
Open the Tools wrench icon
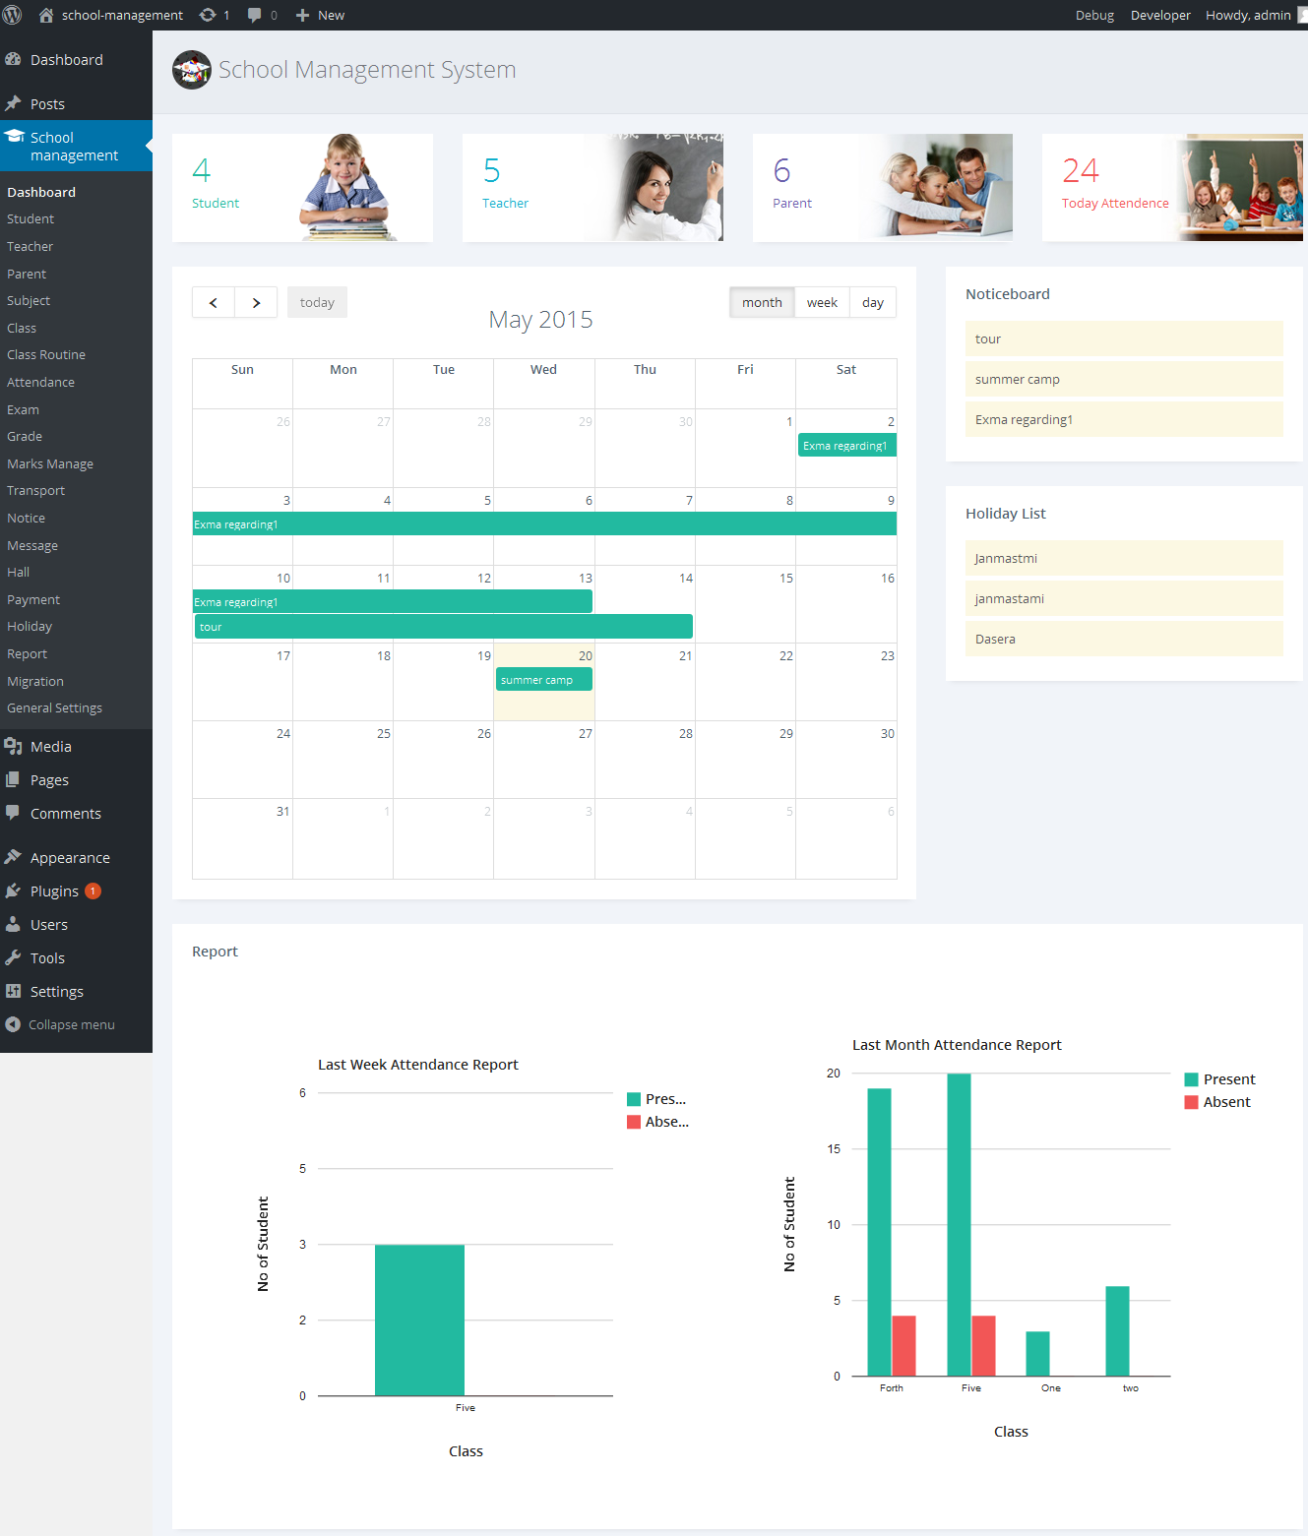pyautogui.click(x=13, y=957)
